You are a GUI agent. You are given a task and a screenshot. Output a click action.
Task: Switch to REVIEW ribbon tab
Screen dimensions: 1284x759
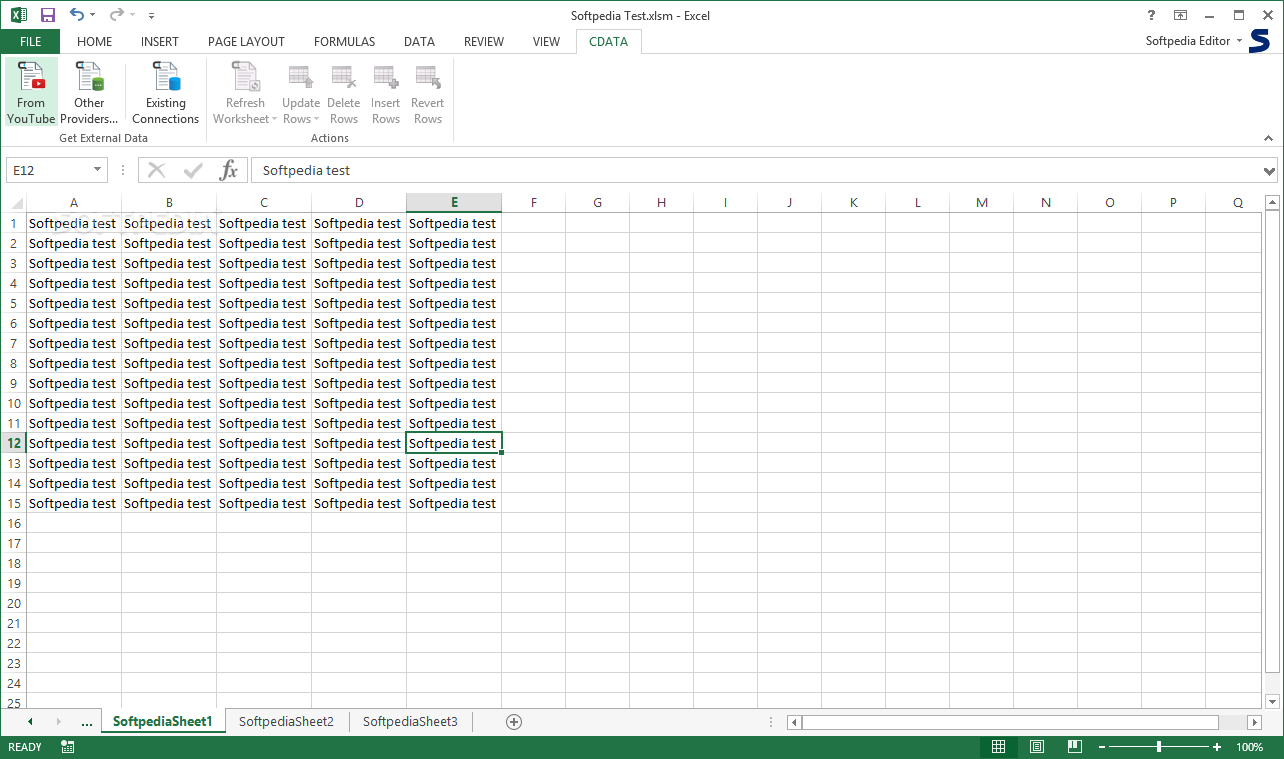[484, 41]
